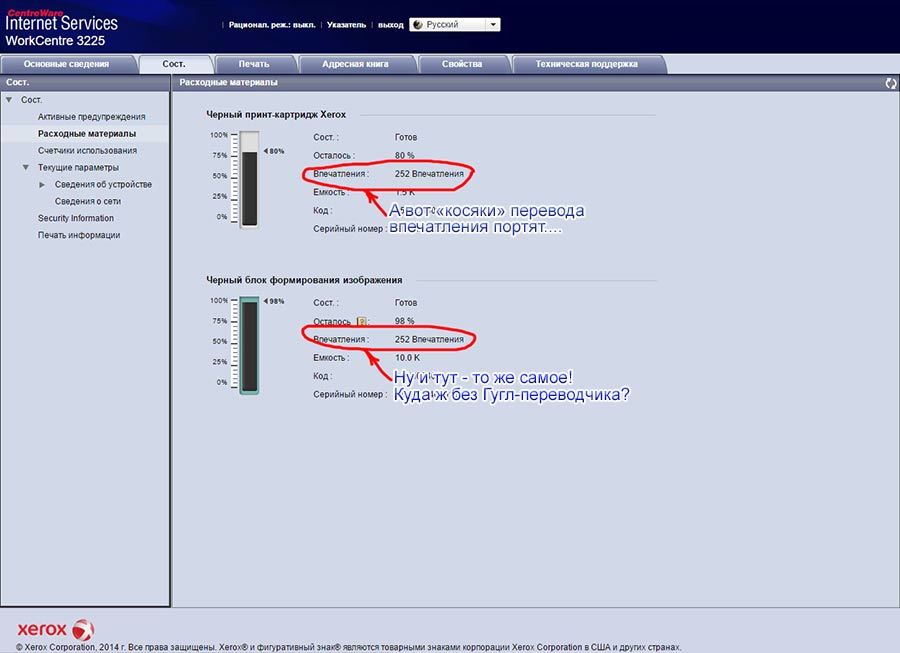Go to the Адресная книга tab
This screenshot has width=900, height=653.
[355, 64]
